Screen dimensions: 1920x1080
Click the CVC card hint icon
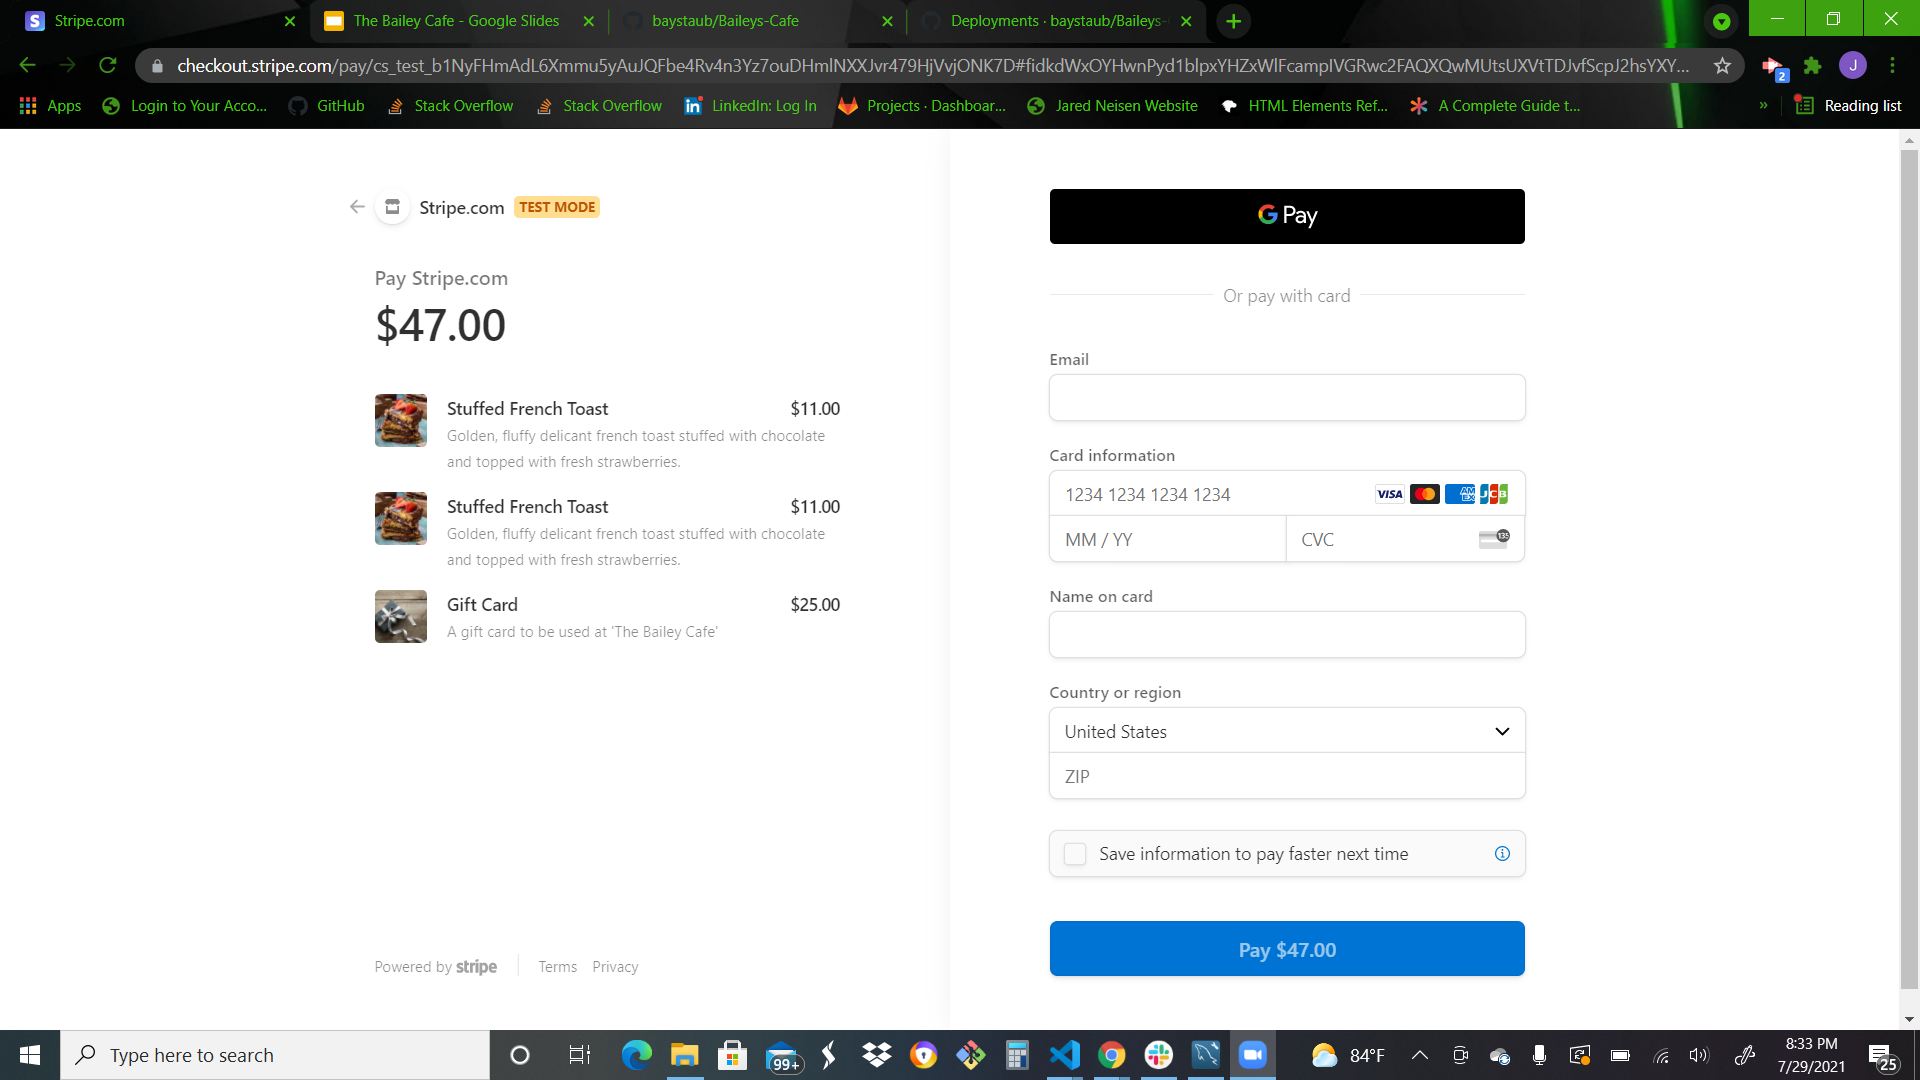(1494, 539)
